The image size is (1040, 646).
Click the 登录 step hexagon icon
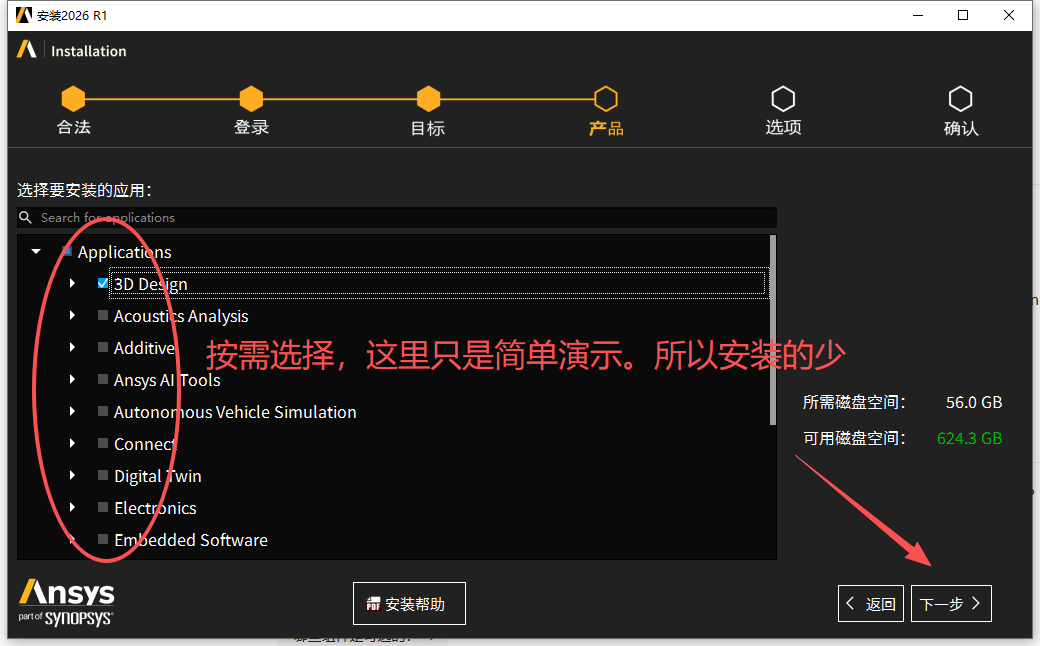(251, 98)
